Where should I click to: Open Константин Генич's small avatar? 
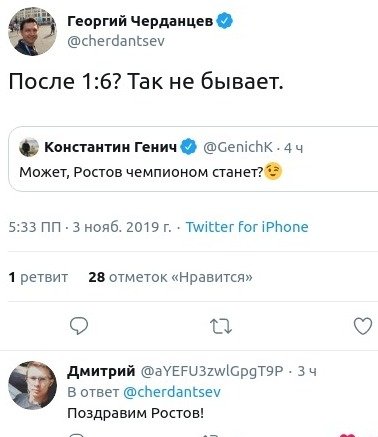(x=29, y=147)
